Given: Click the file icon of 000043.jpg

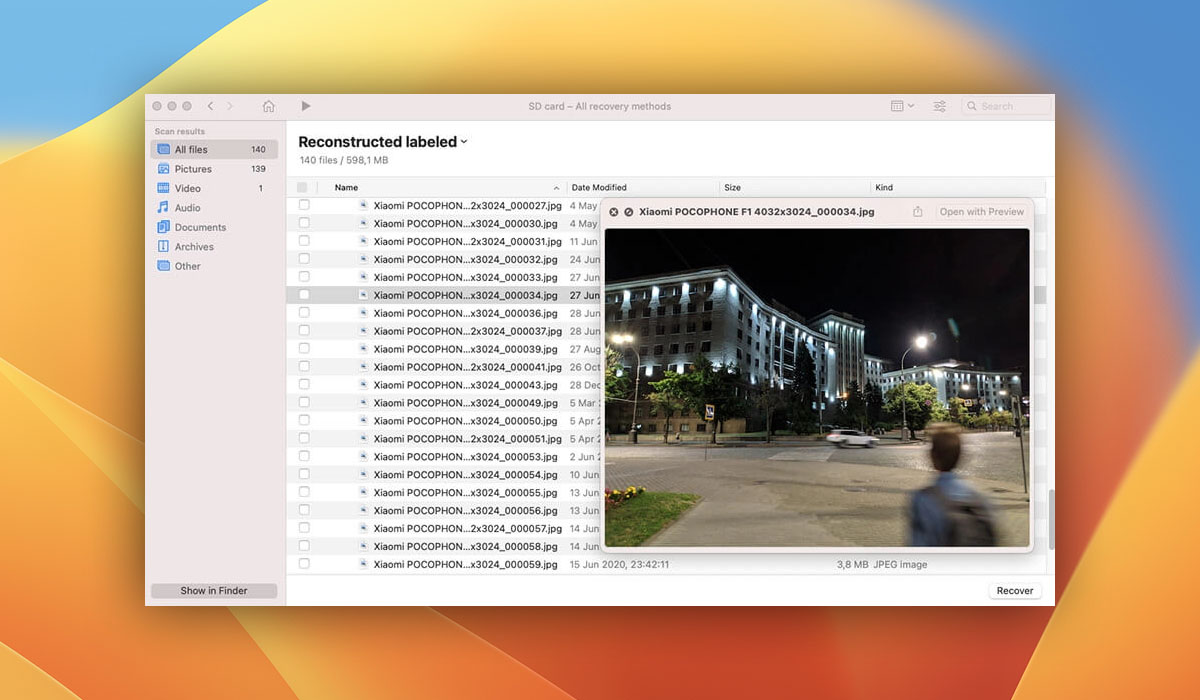Looking at the screenshot, I should (364, 385).
